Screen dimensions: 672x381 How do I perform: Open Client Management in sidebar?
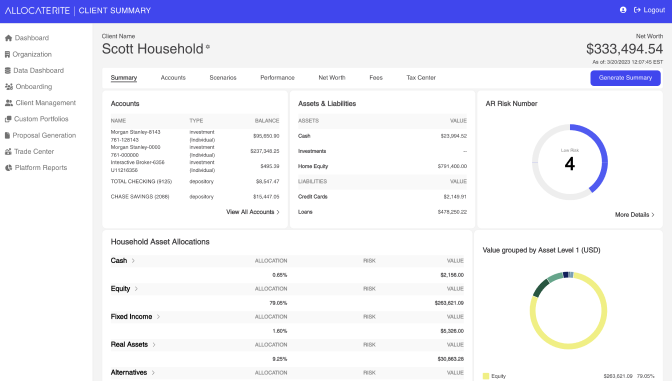click(x=46, y=103)
